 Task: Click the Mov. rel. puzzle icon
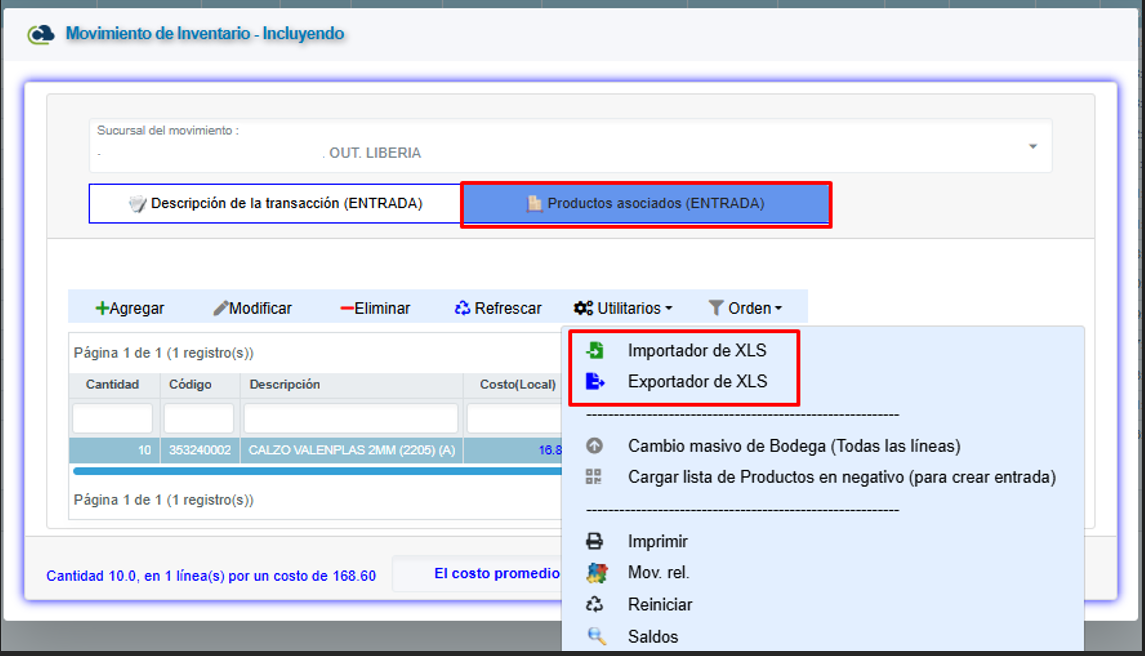coord(595,573)
